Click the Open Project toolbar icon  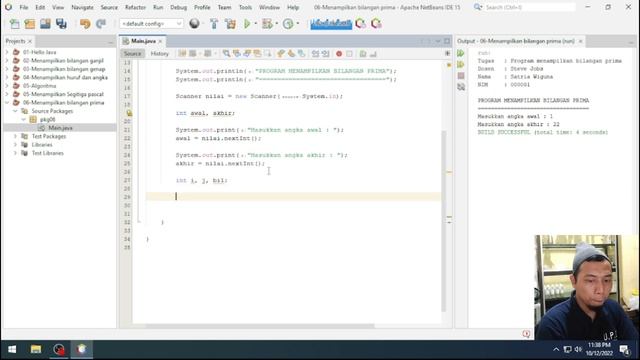45,24
